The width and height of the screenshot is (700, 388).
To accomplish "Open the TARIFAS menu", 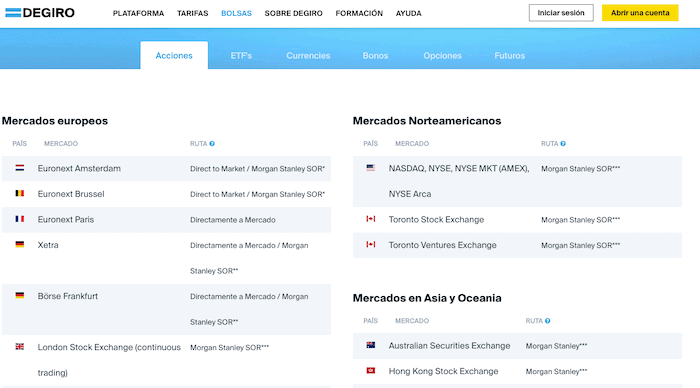I will (192, 13).
